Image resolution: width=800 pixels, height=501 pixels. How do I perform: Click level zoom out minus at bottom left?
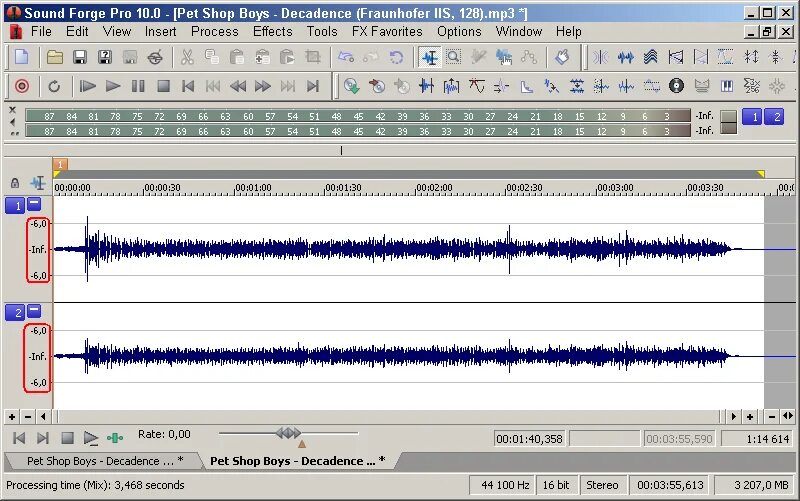point(28,417)
